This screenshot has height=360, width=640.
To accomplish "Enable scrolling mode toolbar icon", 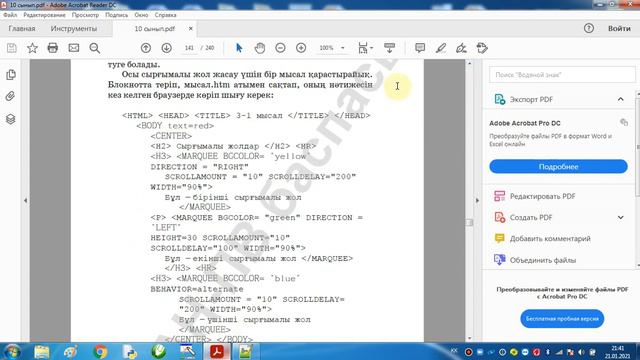I will click(x=389, y=48).
